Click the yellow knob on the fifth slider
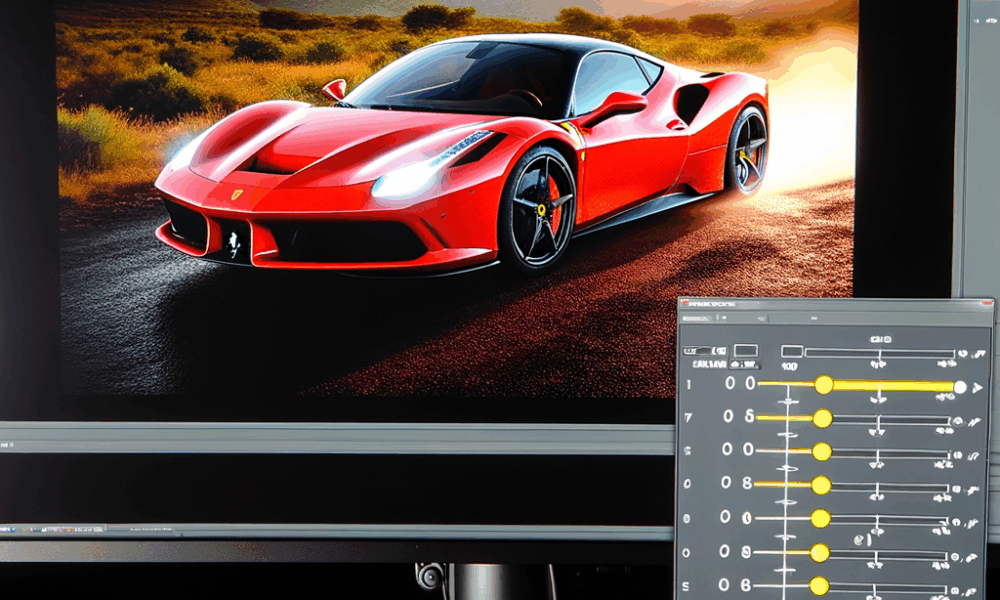The image size is (1000, 600). (820, 518)
